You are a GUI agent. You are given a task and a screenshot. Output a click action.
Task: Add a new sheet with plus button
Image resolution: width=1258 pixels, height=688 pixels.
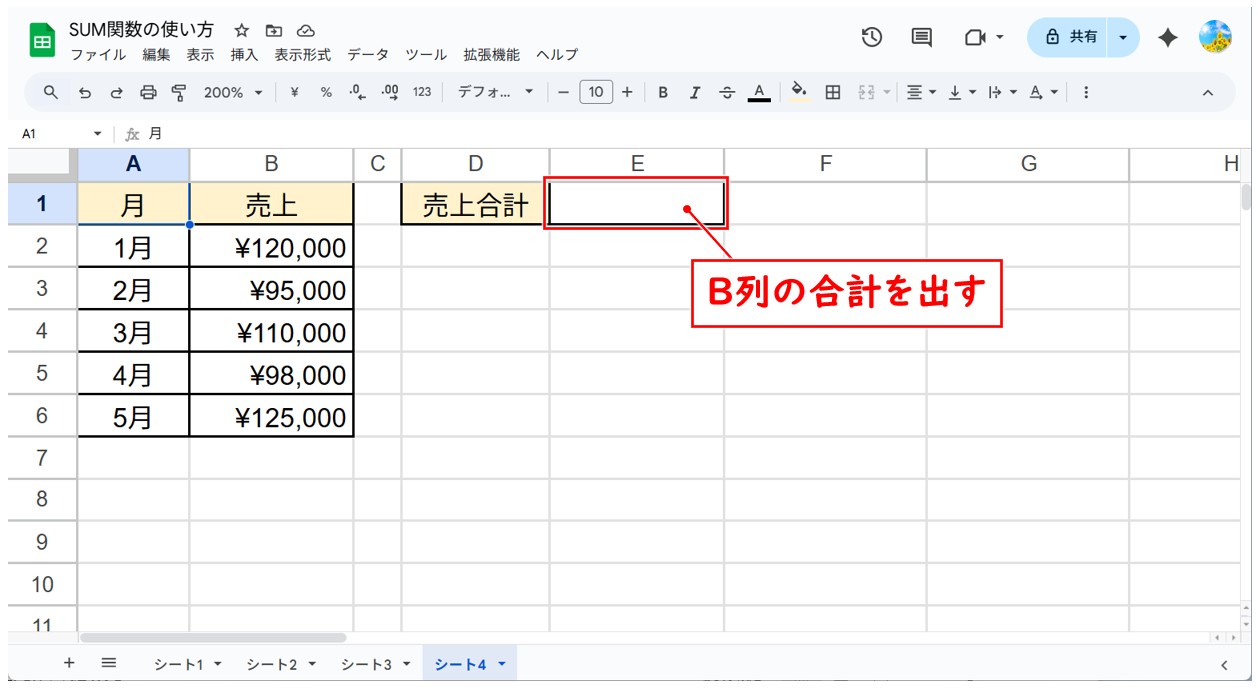point(69,663)
